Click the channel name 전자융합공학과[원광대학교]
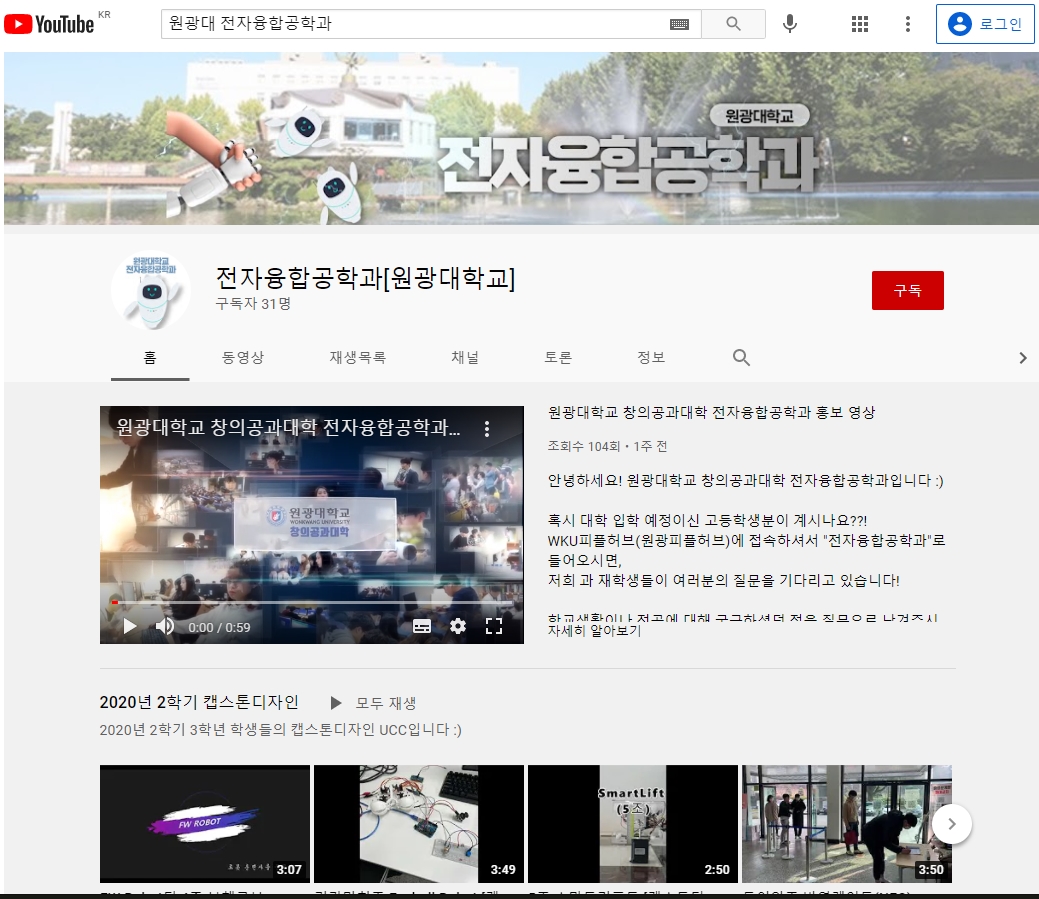Viewport: 1039px width, 899px height. coord(366,278)
